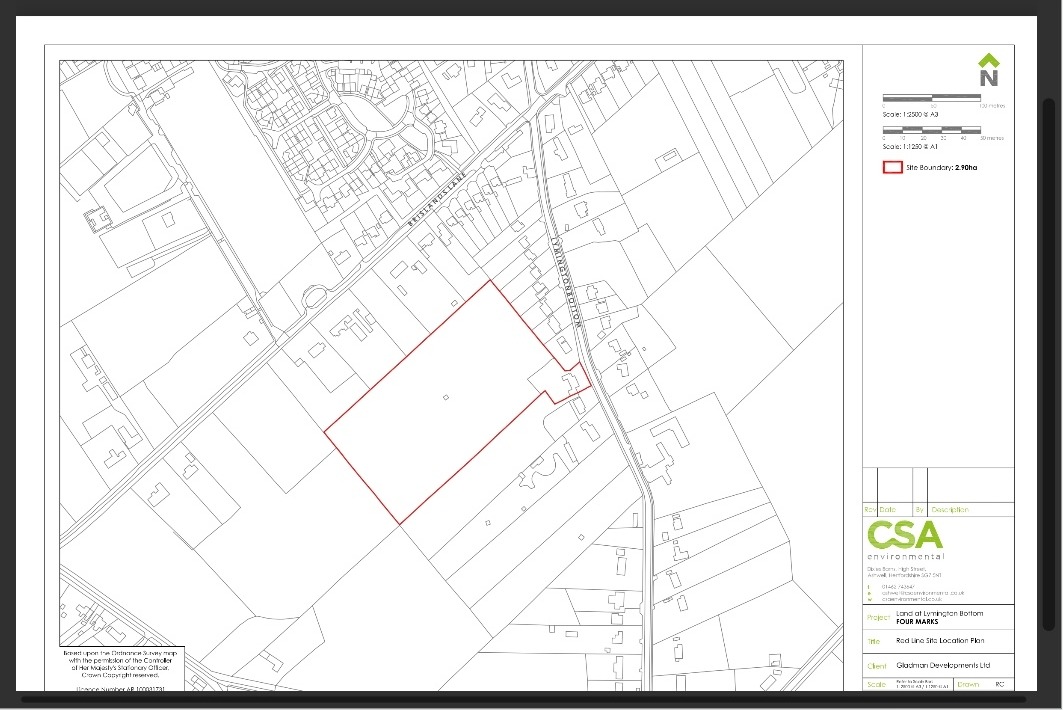Click the Client Gladman Developments Ltd entry
Viewport: 1063px width, 710px height.
tap(942, 665)
